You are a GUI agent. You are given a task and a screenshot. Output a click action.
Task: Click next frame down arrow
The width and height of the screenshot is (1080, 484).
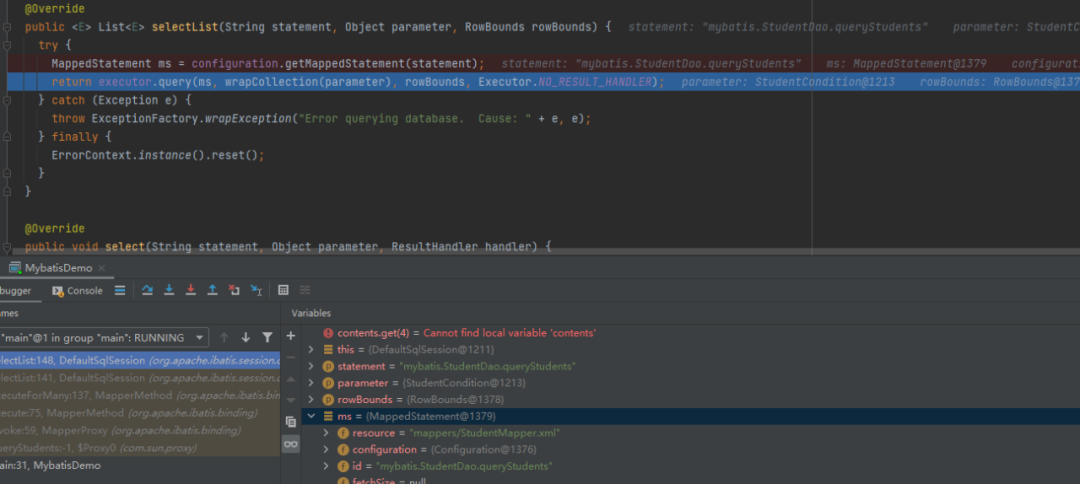(245, 337)
